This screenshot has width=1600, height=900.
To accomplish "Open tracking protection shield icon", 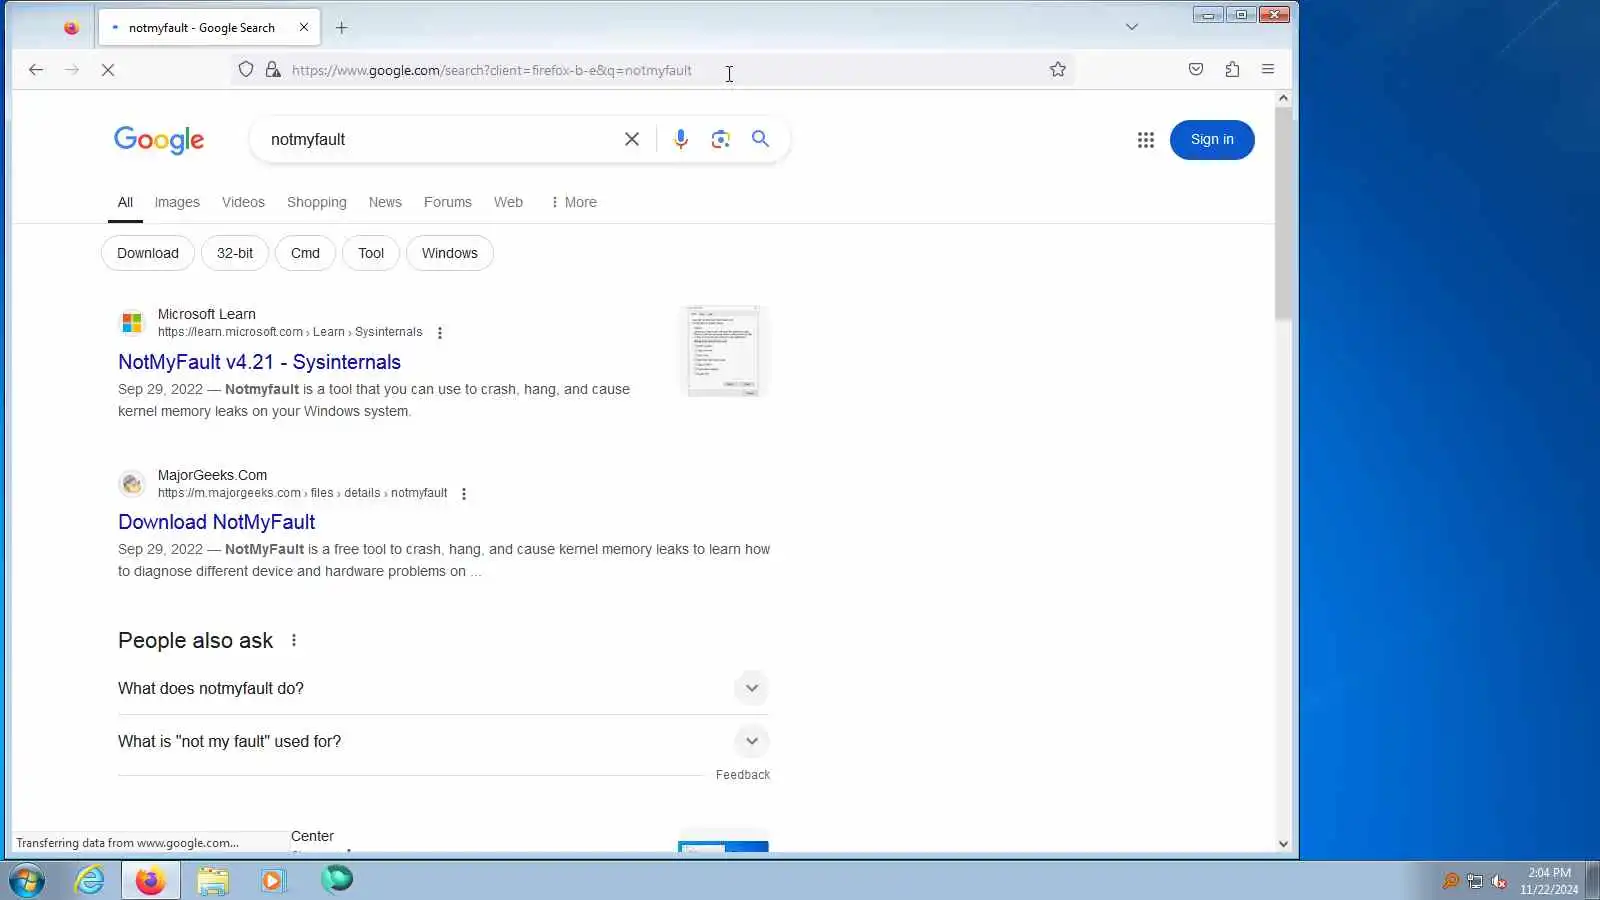I will click(x=246, y=70).
